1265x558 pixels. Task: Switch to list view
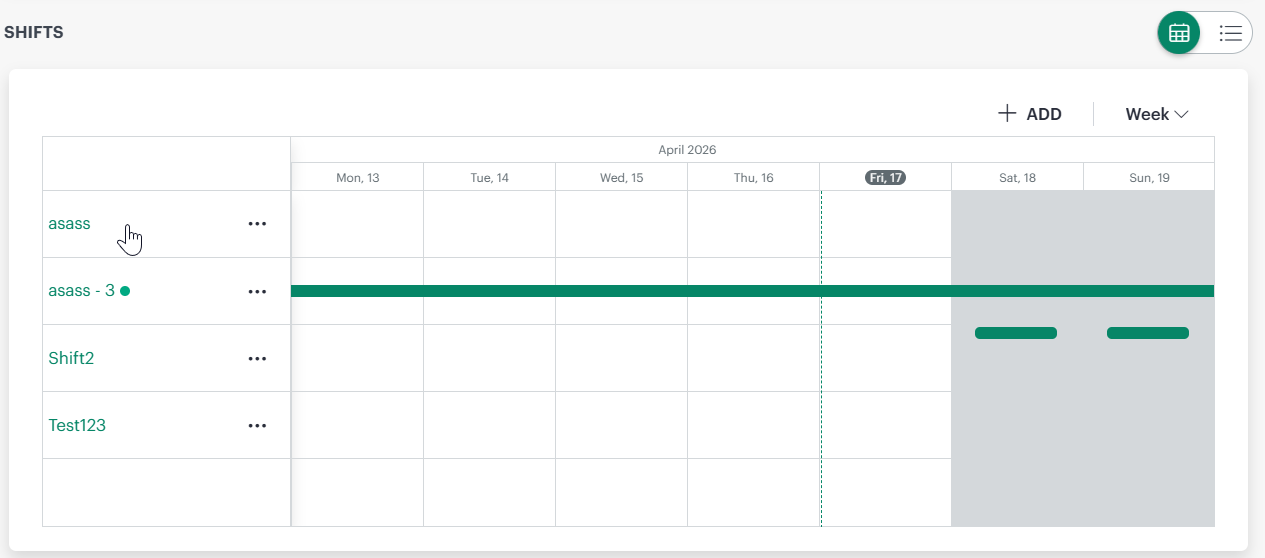click(1230, 33)
